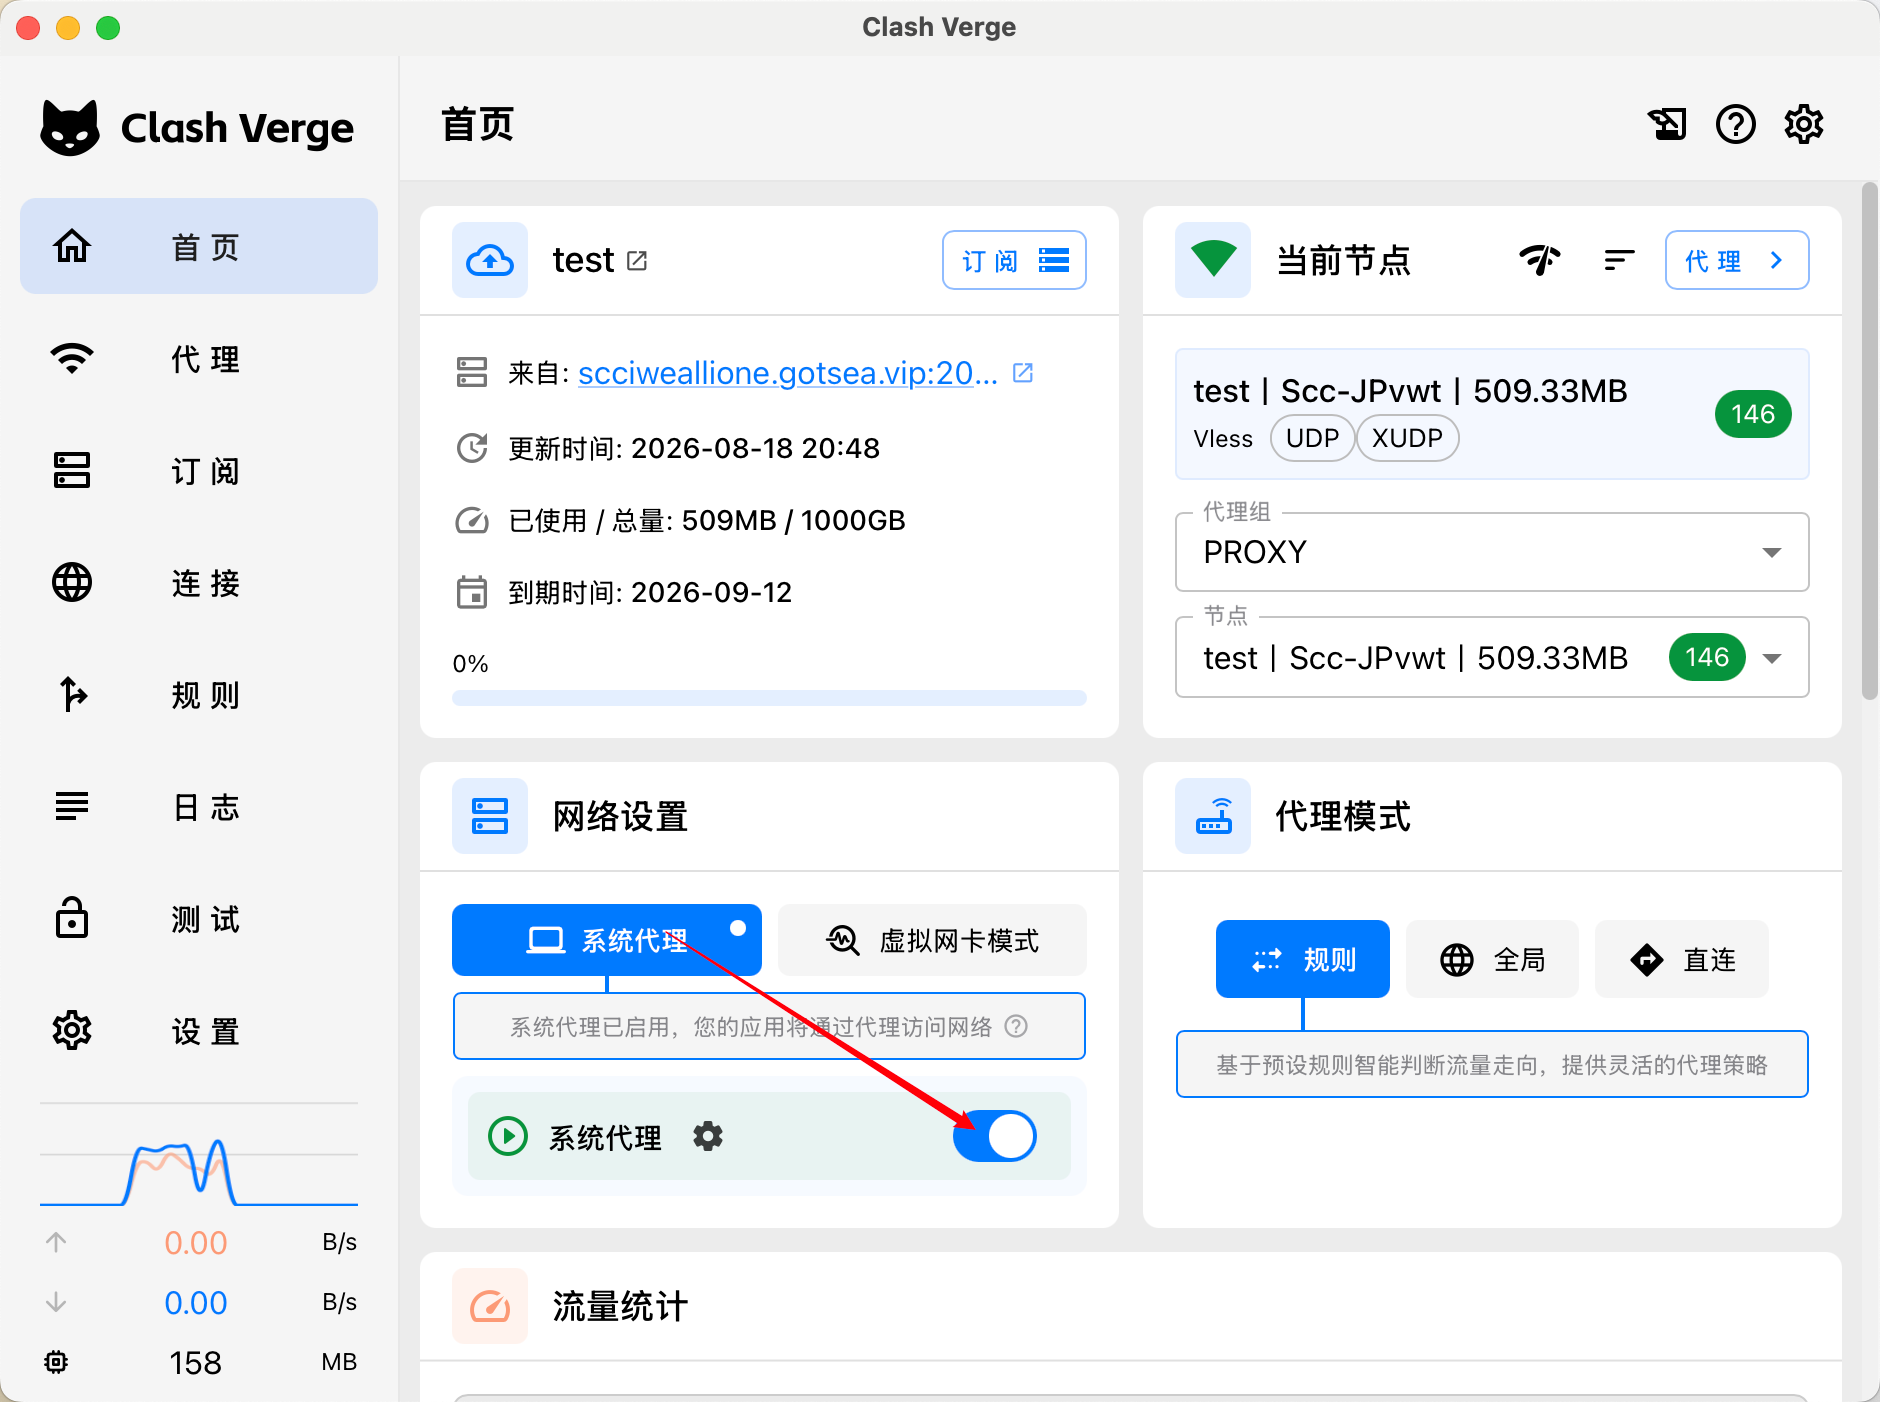Click the external link icon after subscription URL

pos(1023,373)
